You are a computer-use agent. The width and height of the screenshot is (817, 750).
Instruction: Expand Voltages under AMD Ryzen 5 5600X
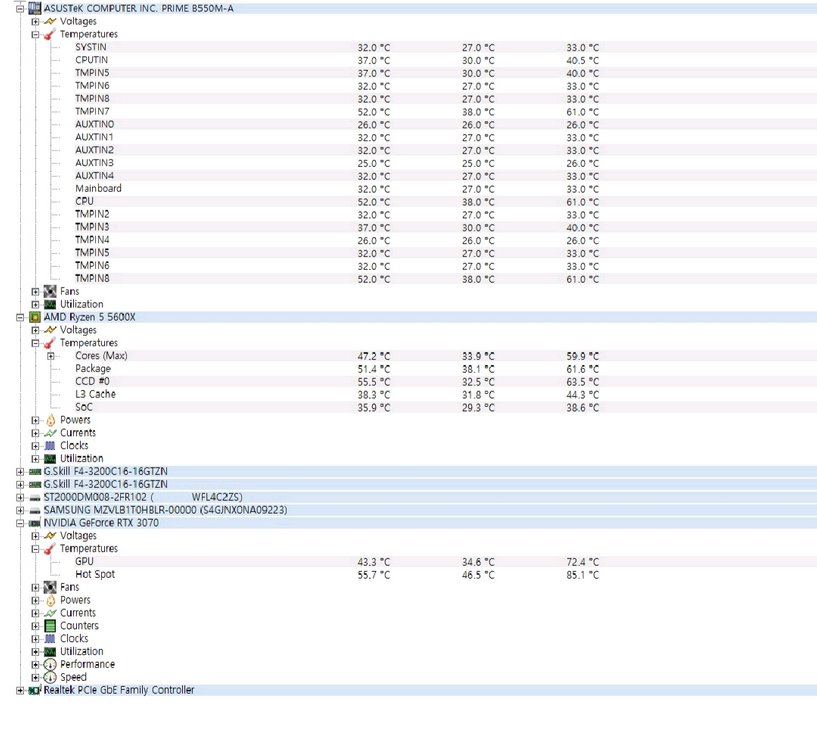click(x=35, y=330)
